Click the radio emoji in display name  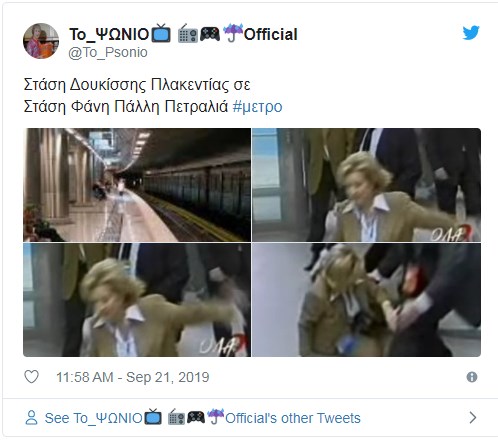(x=188, y=34)
